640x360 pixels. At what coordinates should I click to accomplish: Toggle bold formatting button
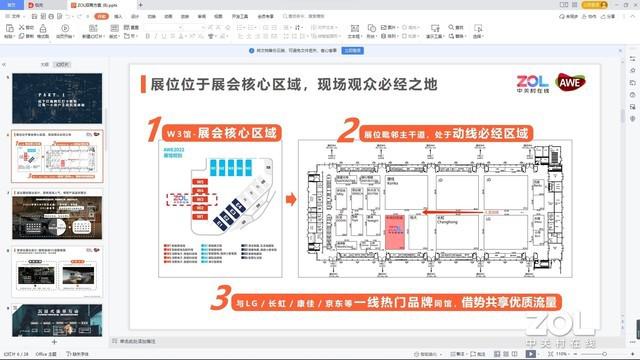pyautogui.click(x=147, y=36)
